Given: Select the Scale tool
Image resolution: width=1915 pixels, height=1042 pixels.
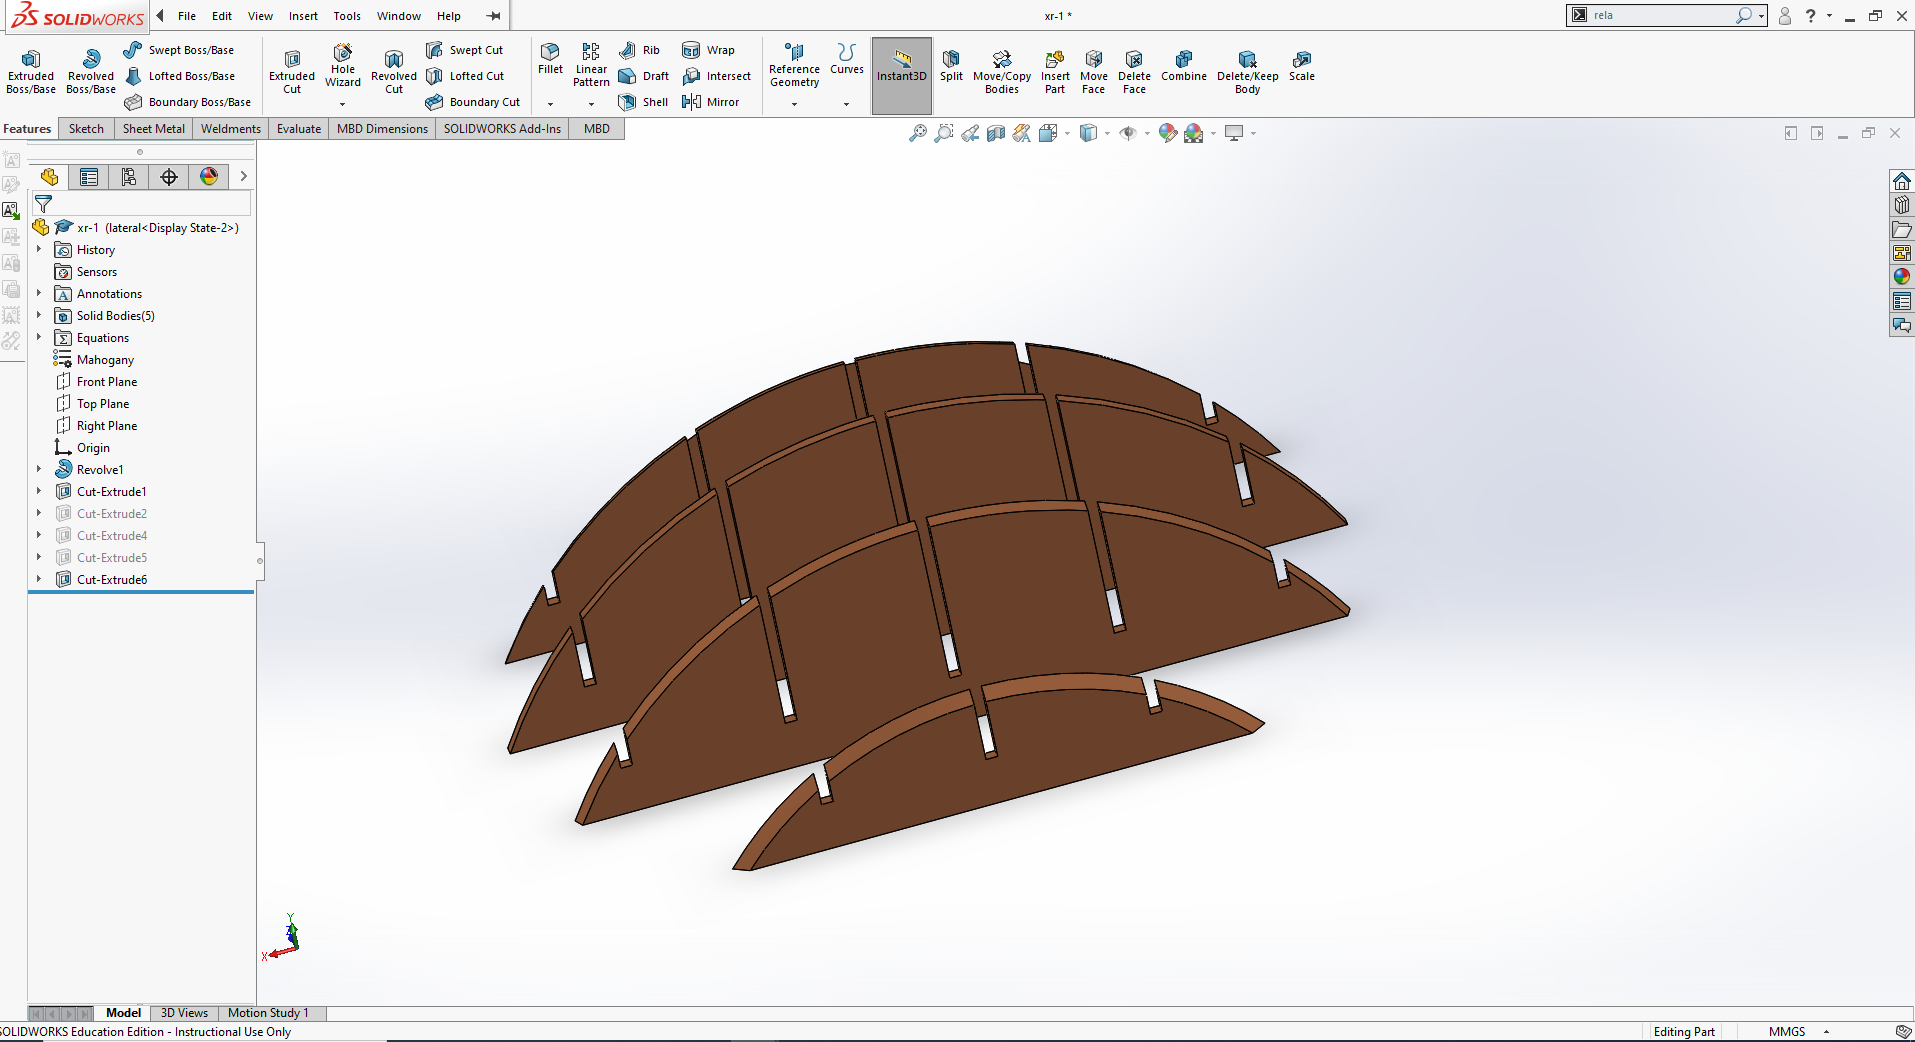Looking at the screenshot, I should 1302,66.
